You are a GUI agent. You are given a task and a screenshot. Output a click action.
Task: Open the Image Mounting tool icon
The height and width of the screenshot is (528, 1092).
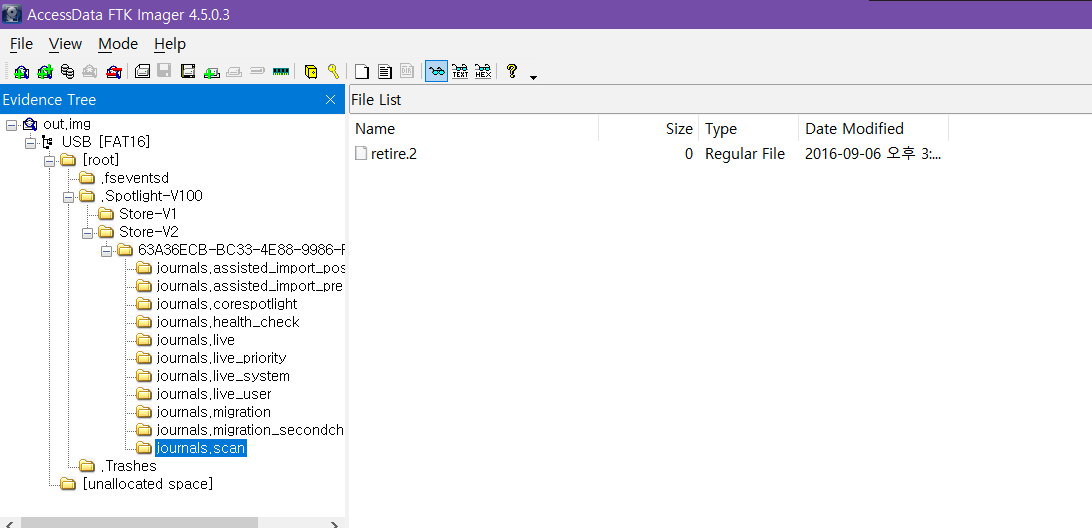pos(68,71)
